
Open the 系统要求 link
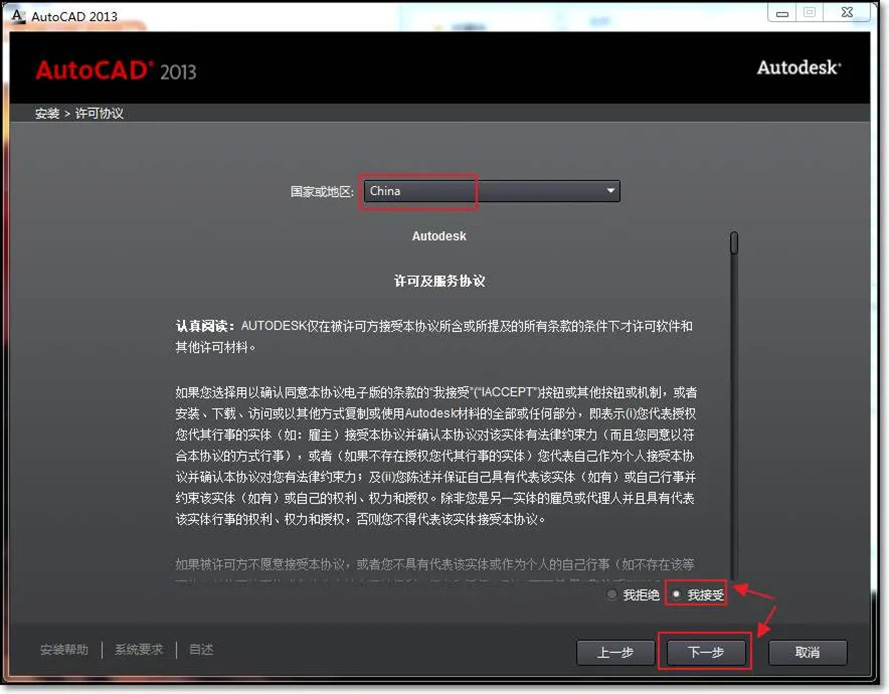click(139, 650)
